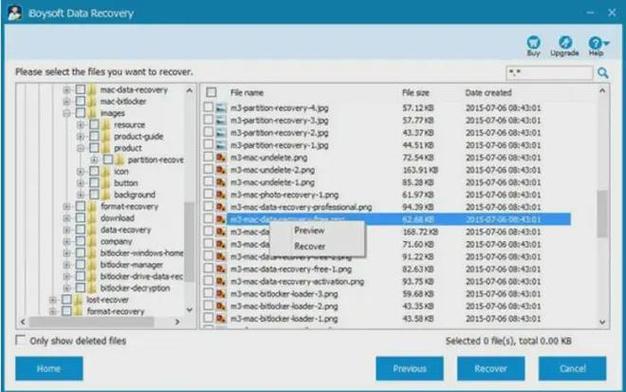Click the Previous button
Image resolution: width=626 pixels, height=392 pixels.
[x=410, y=368]
